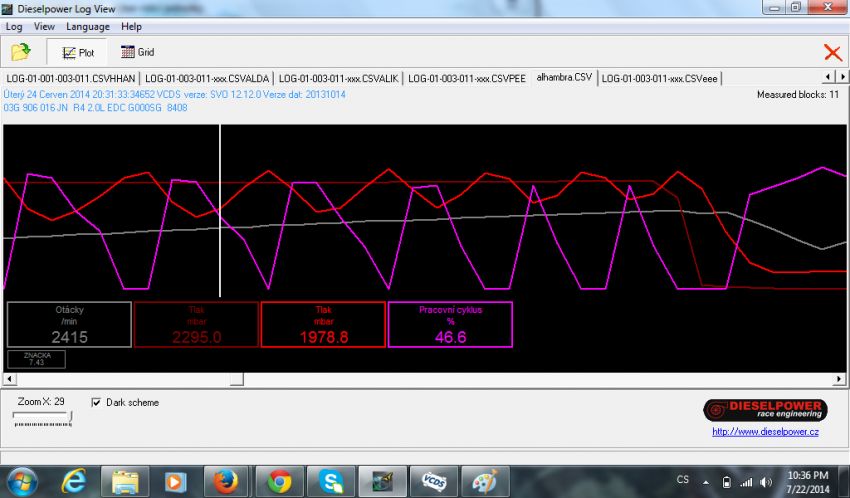Viewport: 850px width, 498px height.
Task: Open a log file with the folder icon
Action: pos(20,52)
